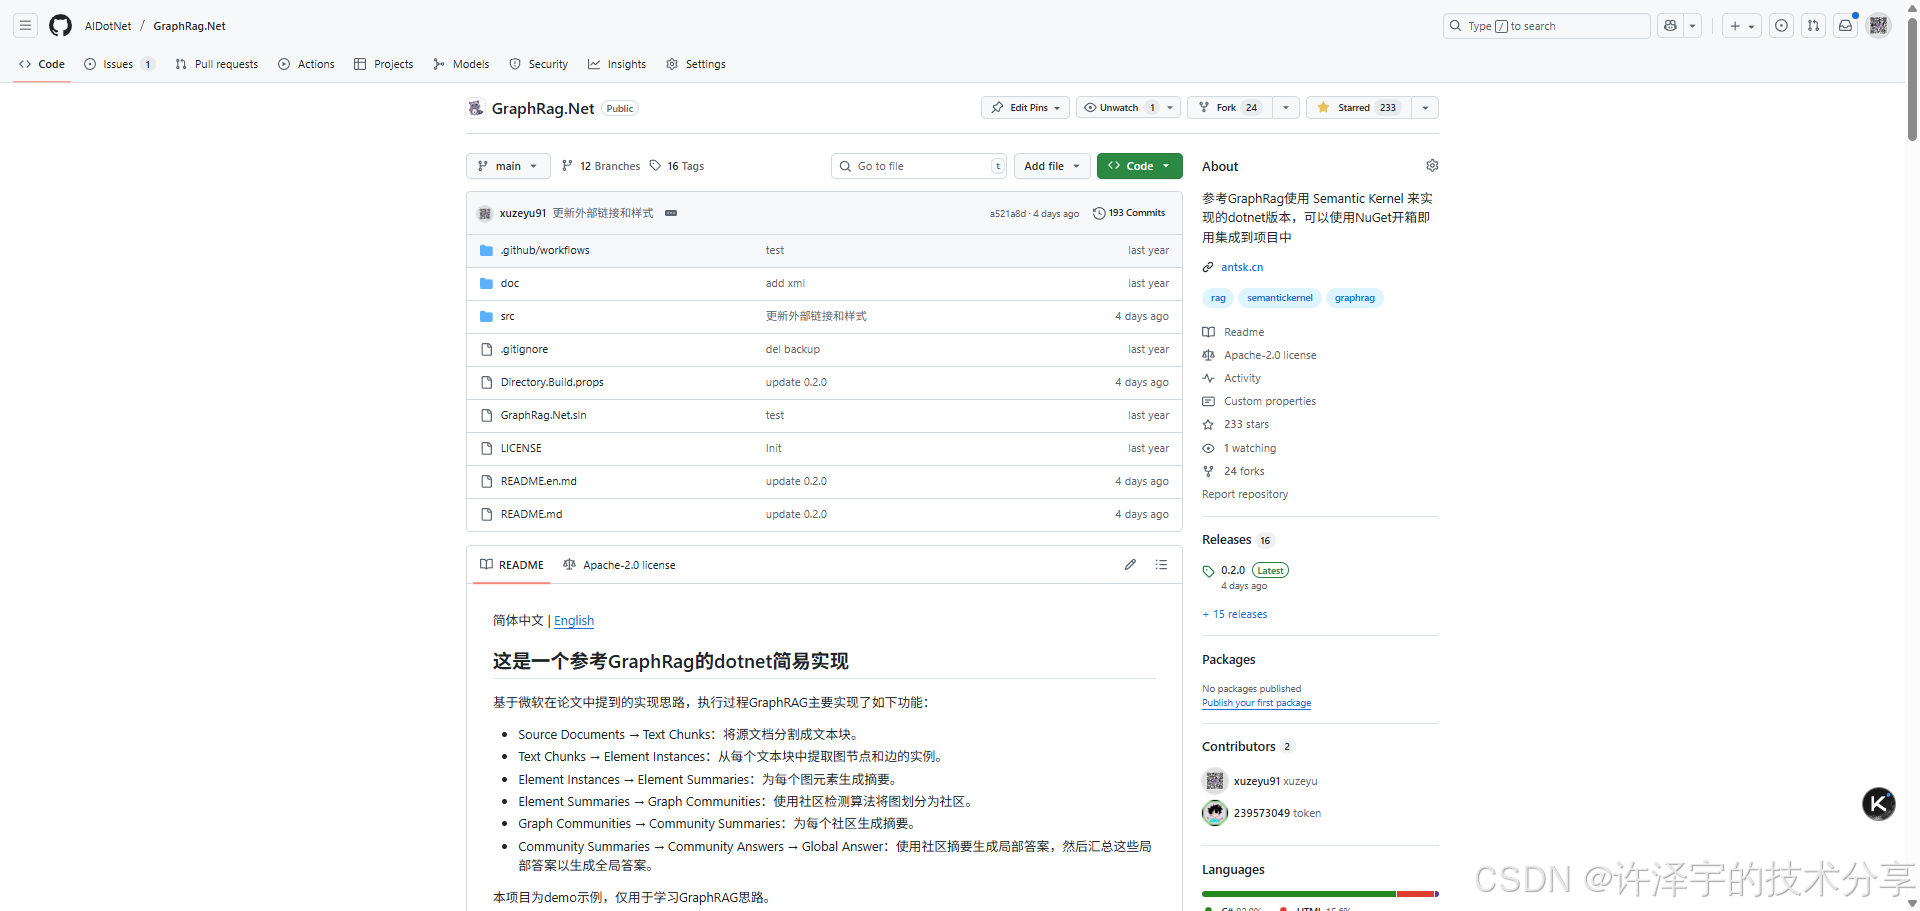Open the src folder
This screenshot has height=911, width=1920.
click(x=508, y=317)
